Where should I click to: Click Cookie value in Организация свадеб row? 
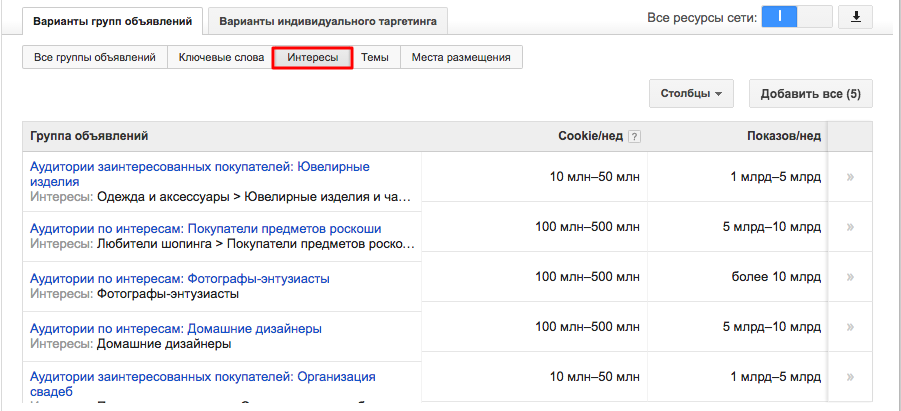coord(594,377)
